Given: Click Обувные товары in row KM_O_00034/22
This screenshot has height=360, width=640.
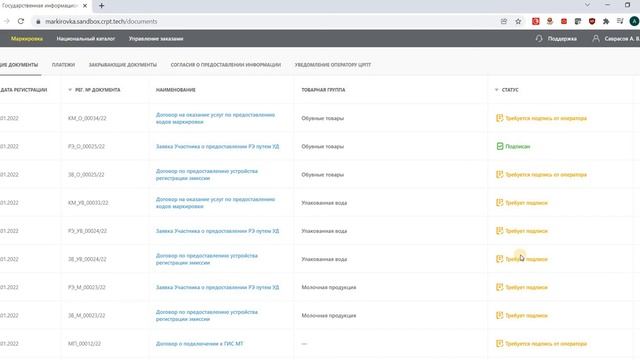Looking at the screenshot, I should pyautogui.click(x=322, y=118).
